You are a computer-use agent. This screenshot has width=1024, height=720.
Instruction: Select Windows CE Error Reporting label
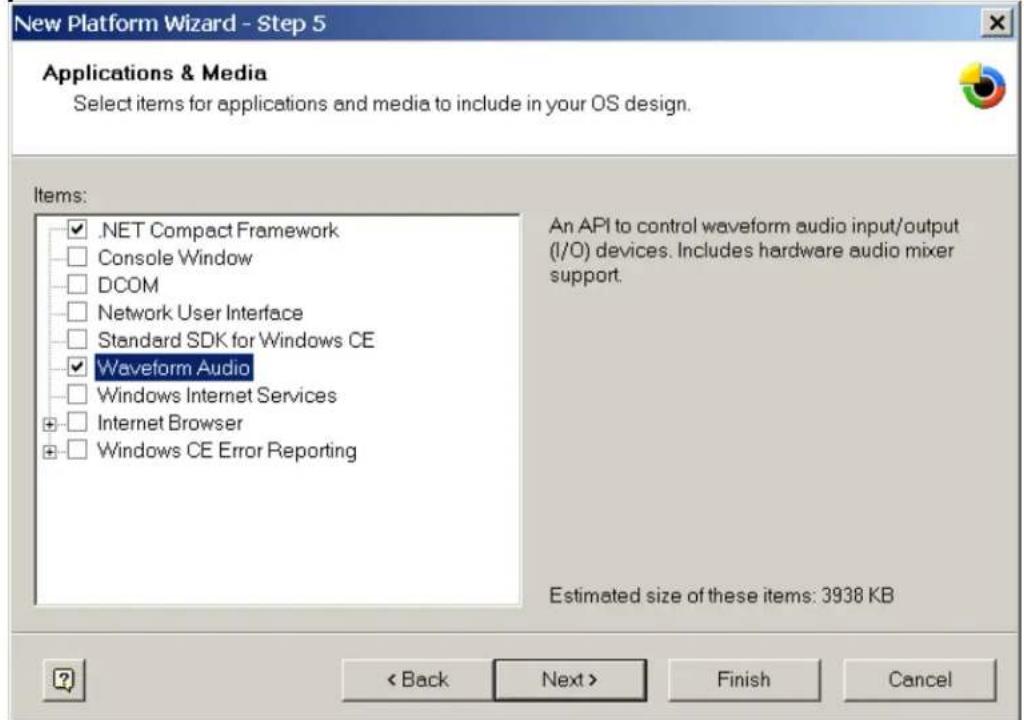coord(227,450)
